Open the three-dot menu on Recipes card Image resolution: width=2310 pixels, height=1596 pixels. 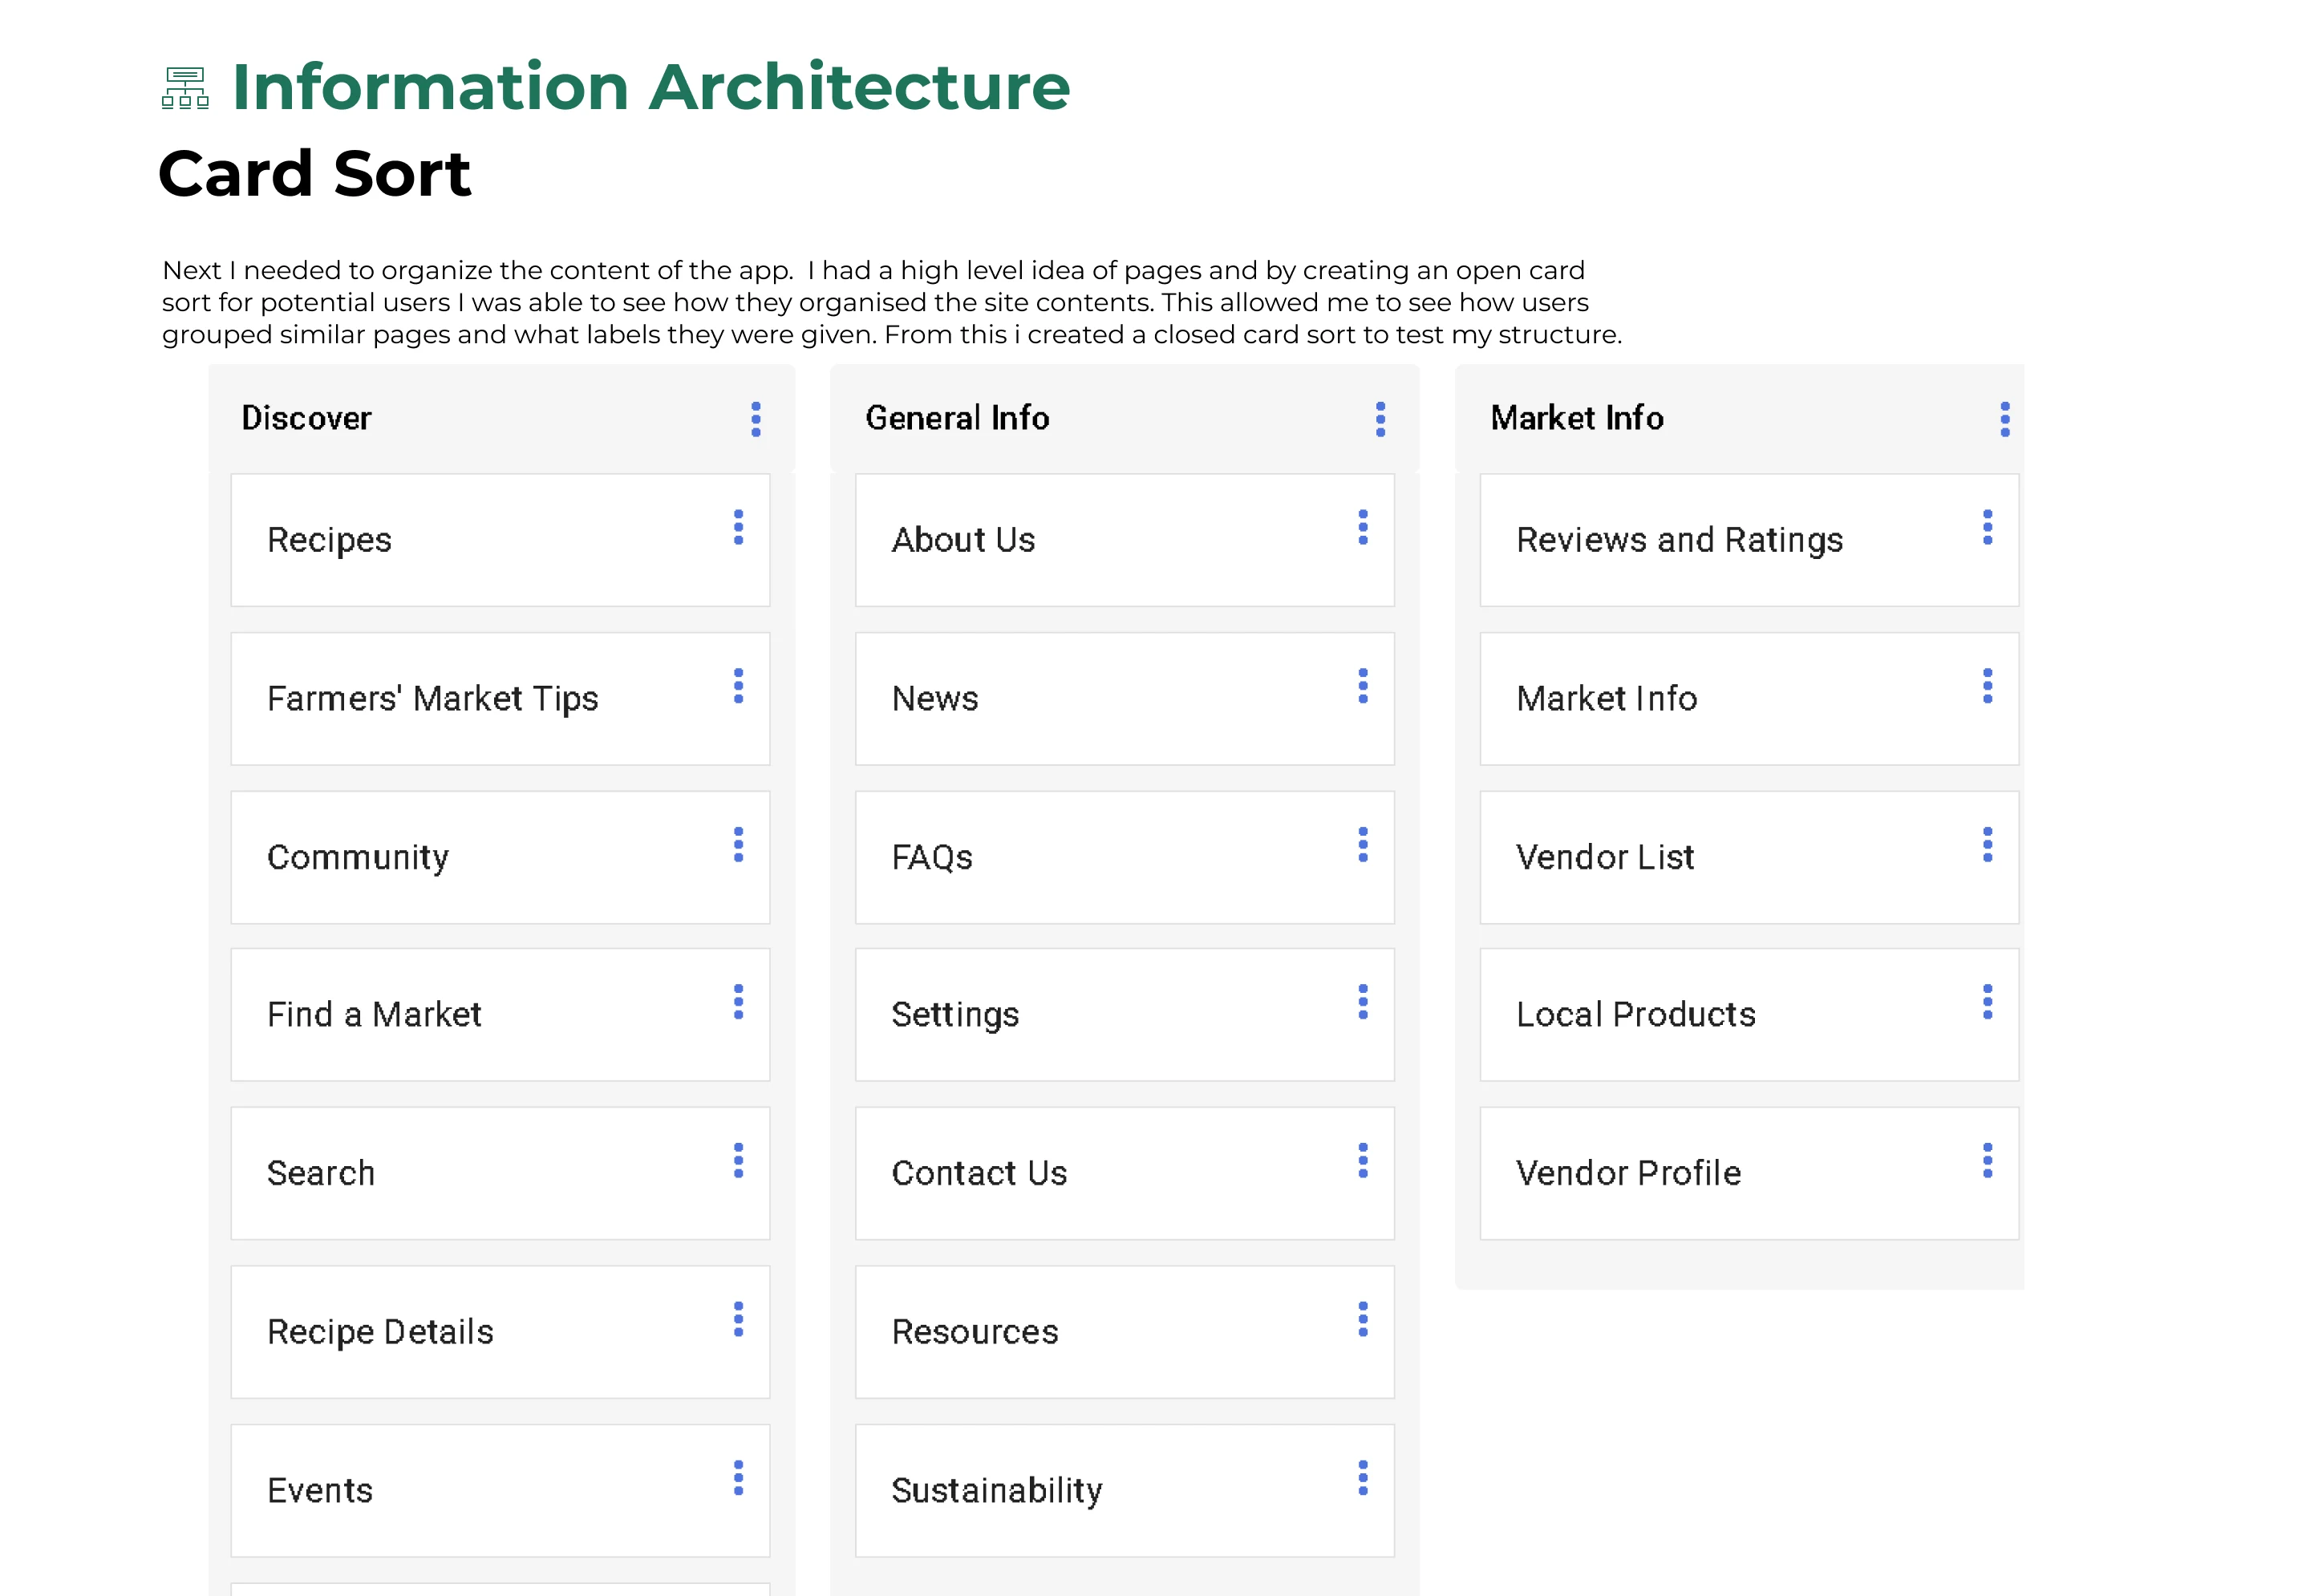pos(738,527)
